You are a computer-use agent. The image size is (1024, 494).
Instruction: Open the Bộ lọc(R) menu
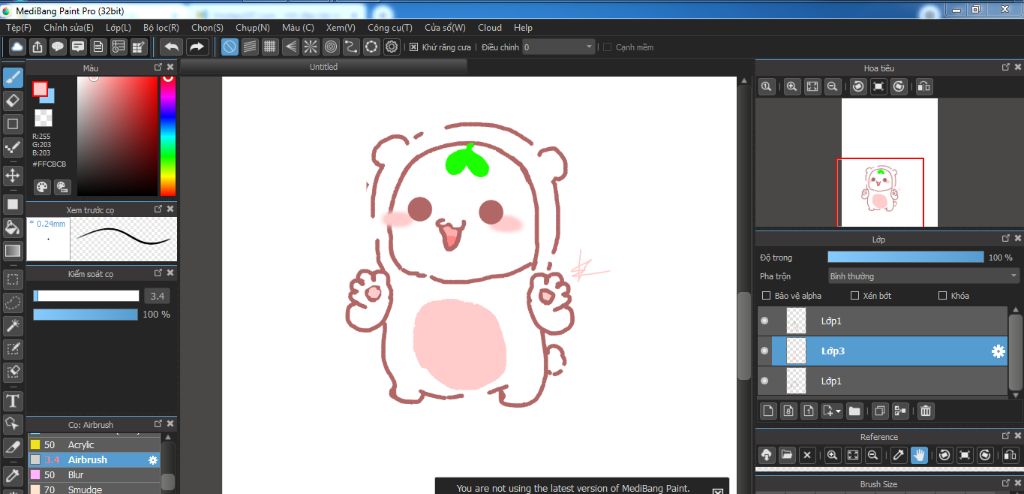161,27
